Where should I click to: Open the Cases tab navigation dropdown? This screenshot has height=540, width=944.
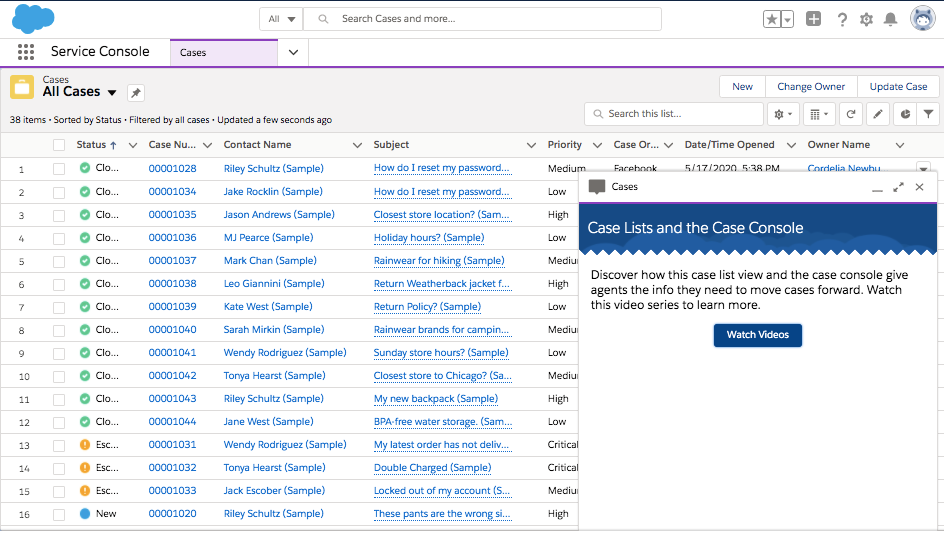click(293, 52)
